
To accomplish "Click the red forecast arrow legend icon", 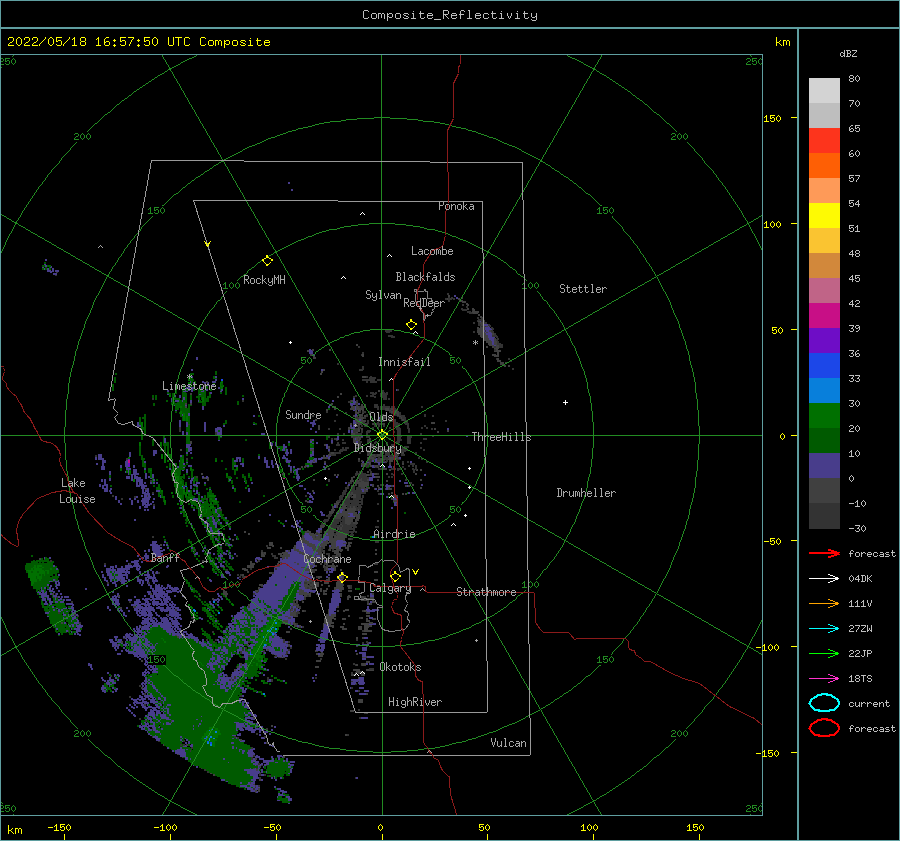I will (824, 553).
